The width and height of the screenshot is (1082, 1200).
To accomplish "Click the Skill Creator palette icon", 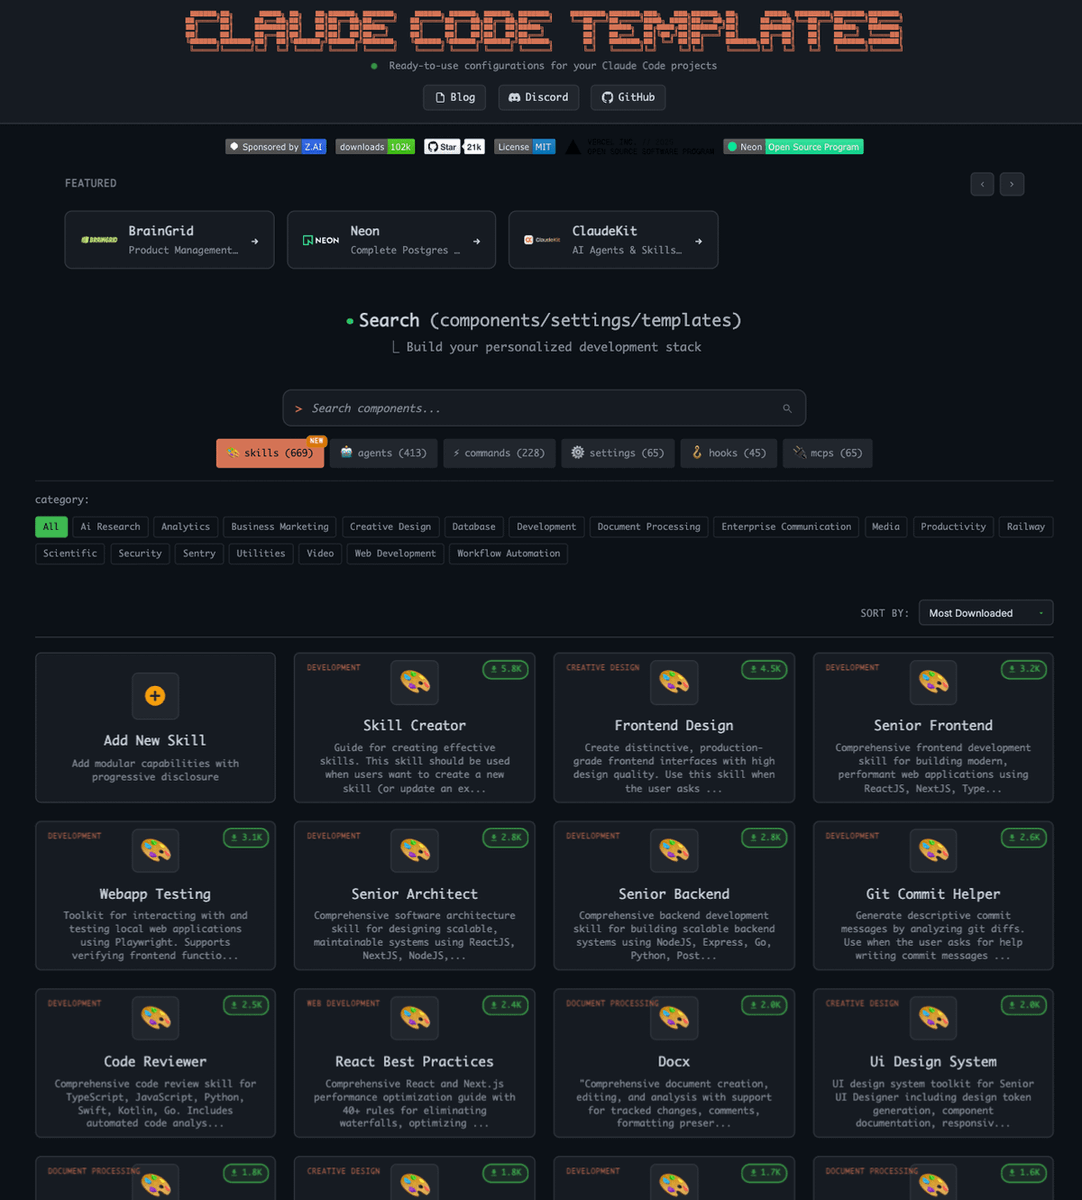I will 415,682.
